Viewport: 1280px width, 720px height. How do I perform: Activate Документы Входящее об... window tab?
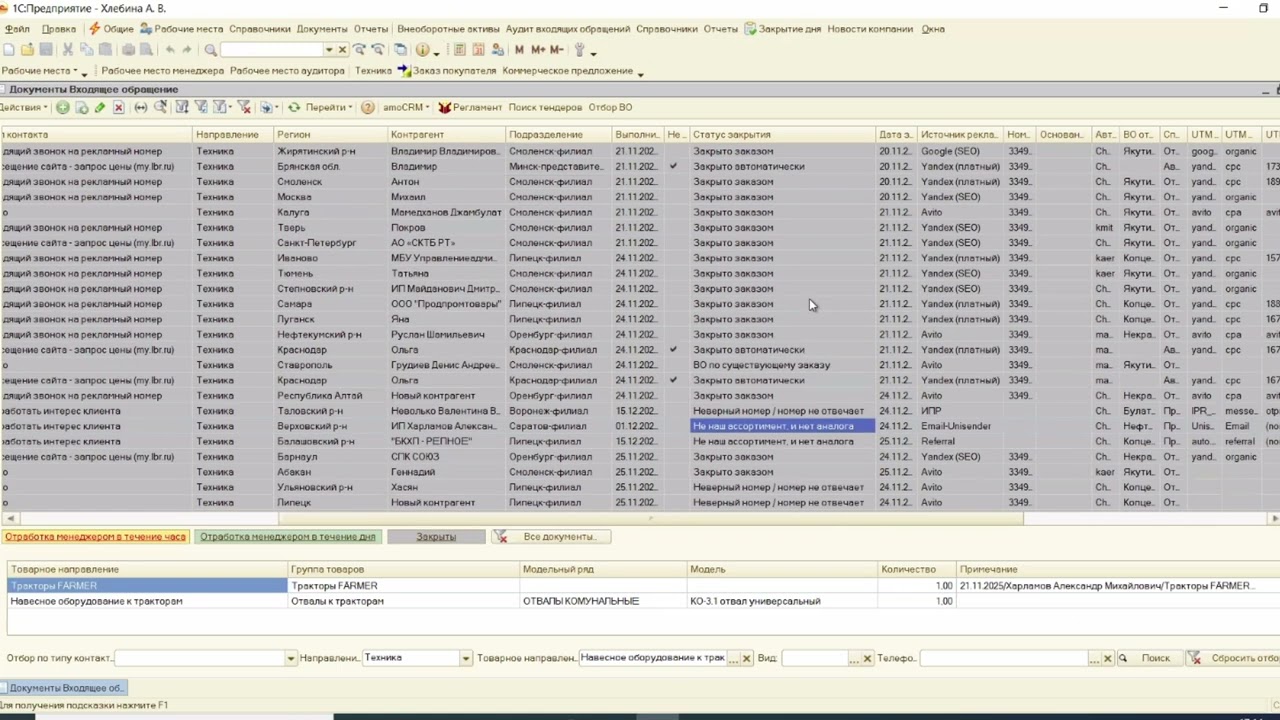[x=64, y=688]
